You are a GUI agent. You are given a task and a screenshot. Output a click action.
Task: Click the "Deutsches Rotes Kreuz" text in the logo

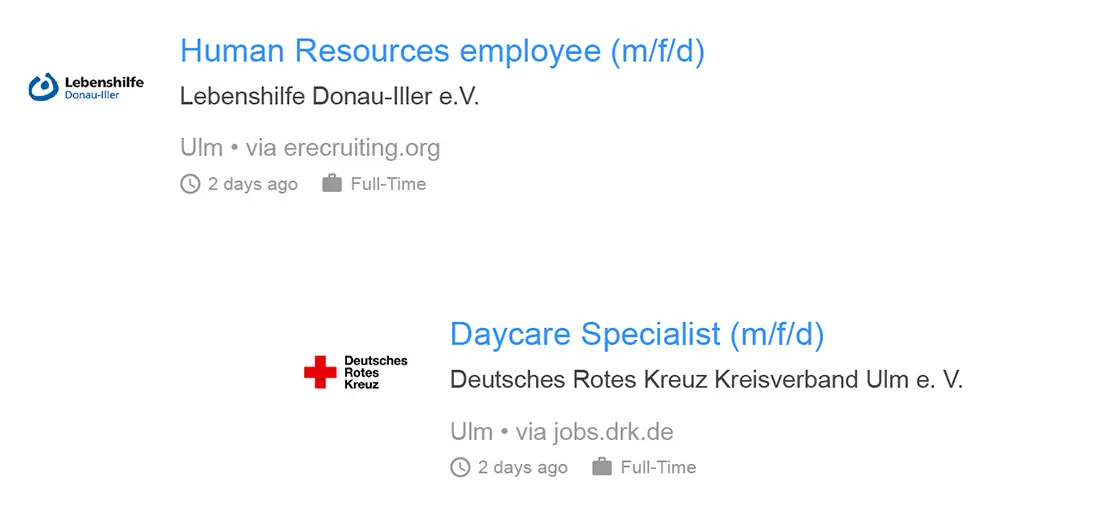point(376,372)
